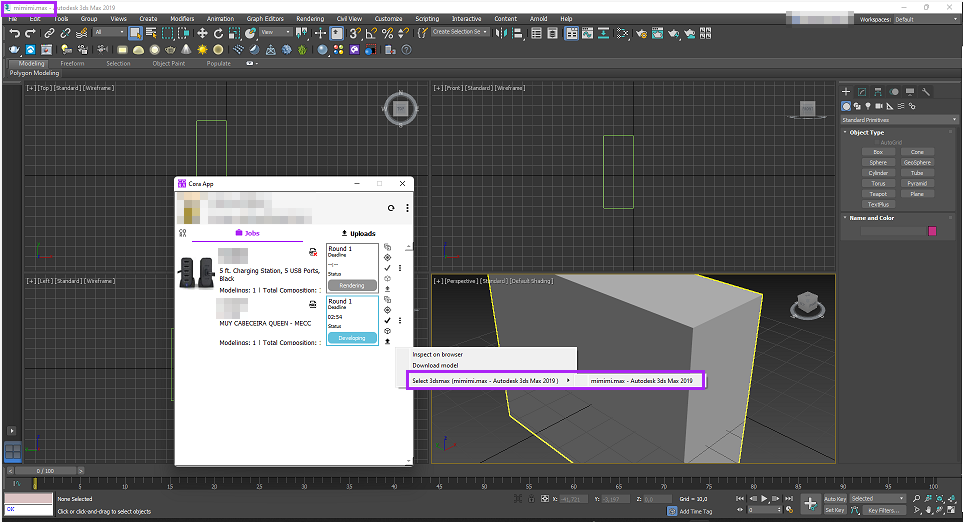Click the Developing status button
The width and height of the screenshot is (963, 522).
pos(352,337)
